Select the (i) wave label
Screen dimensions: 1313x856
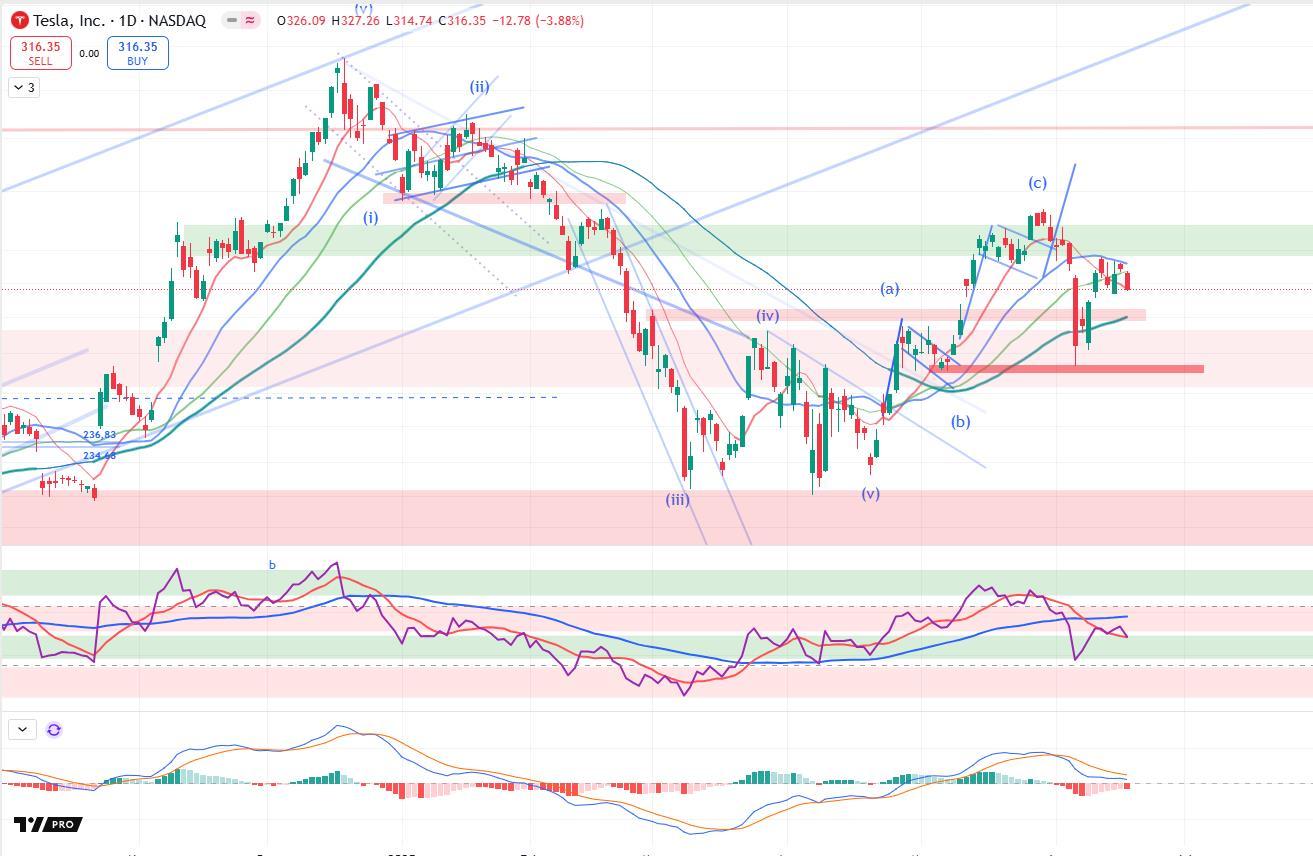(x=371, y=217)
